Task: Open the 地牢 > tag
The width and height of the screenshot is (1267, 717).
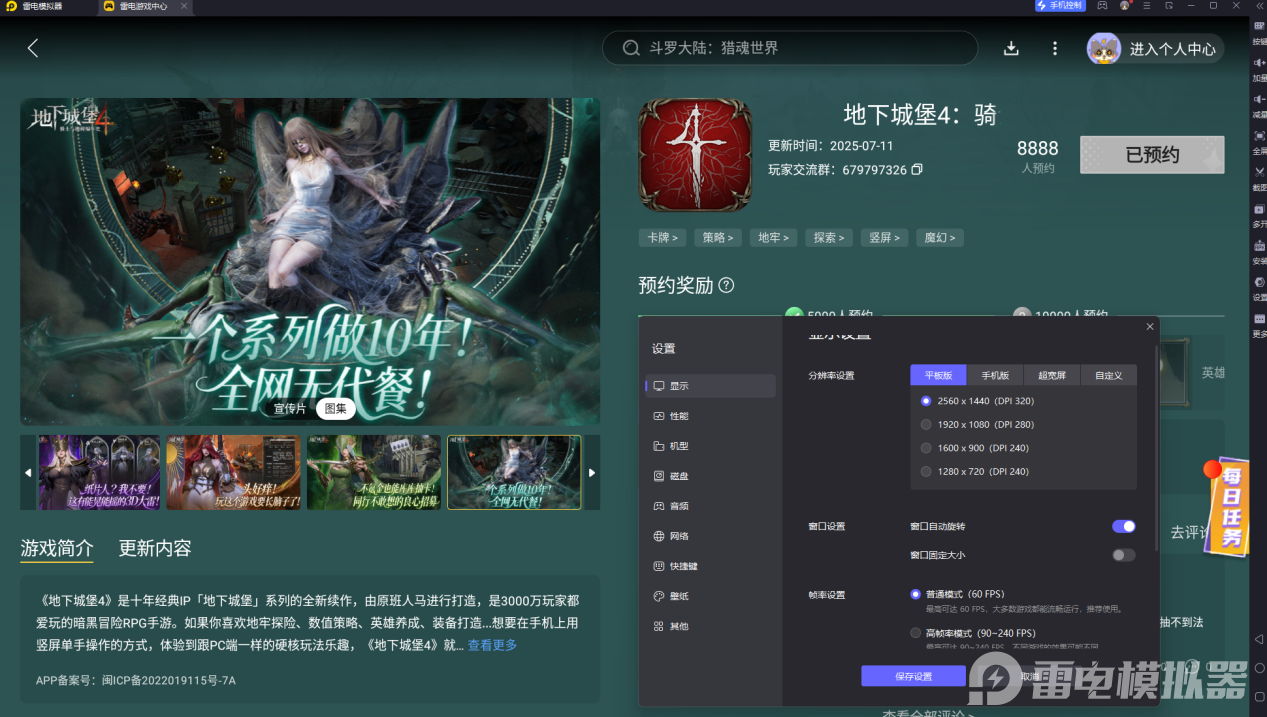Action: 773,238
